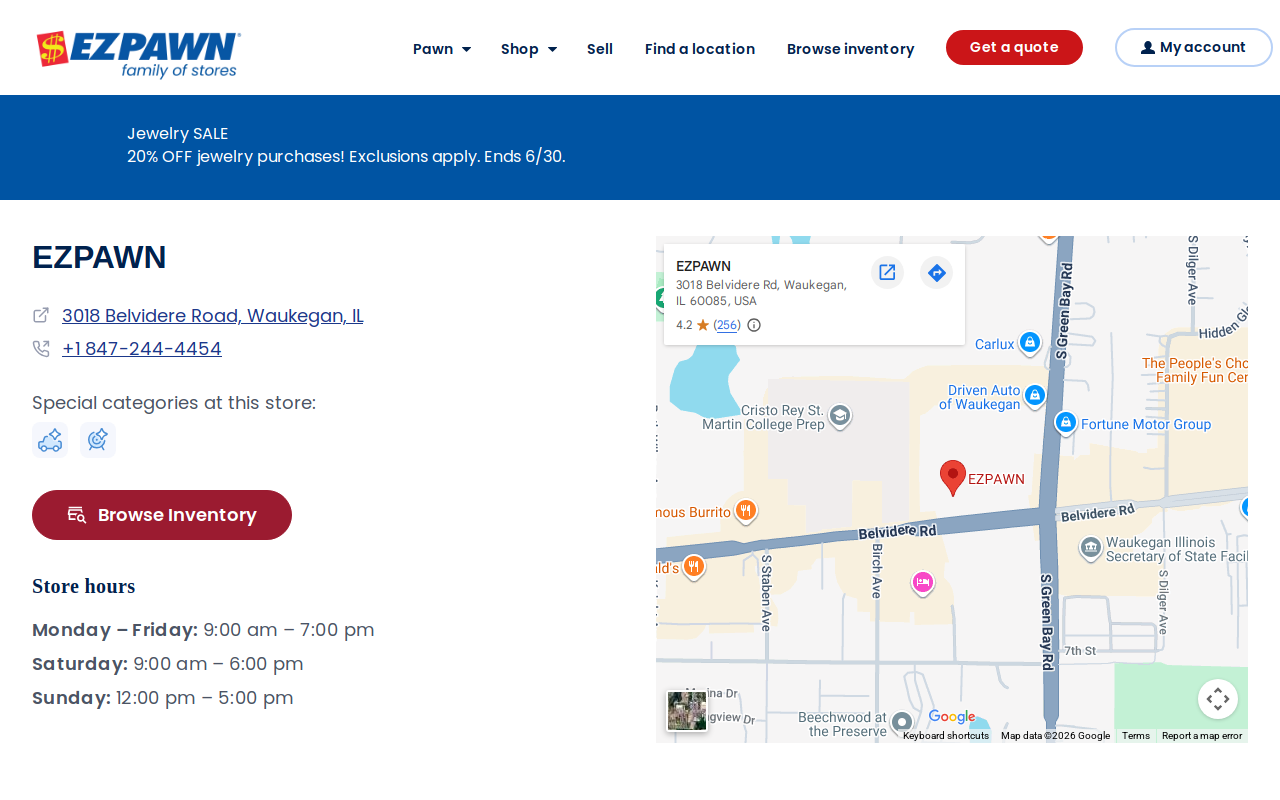
Task: Expand the Shop dropdown menu
Action: [x=529, y=49]
